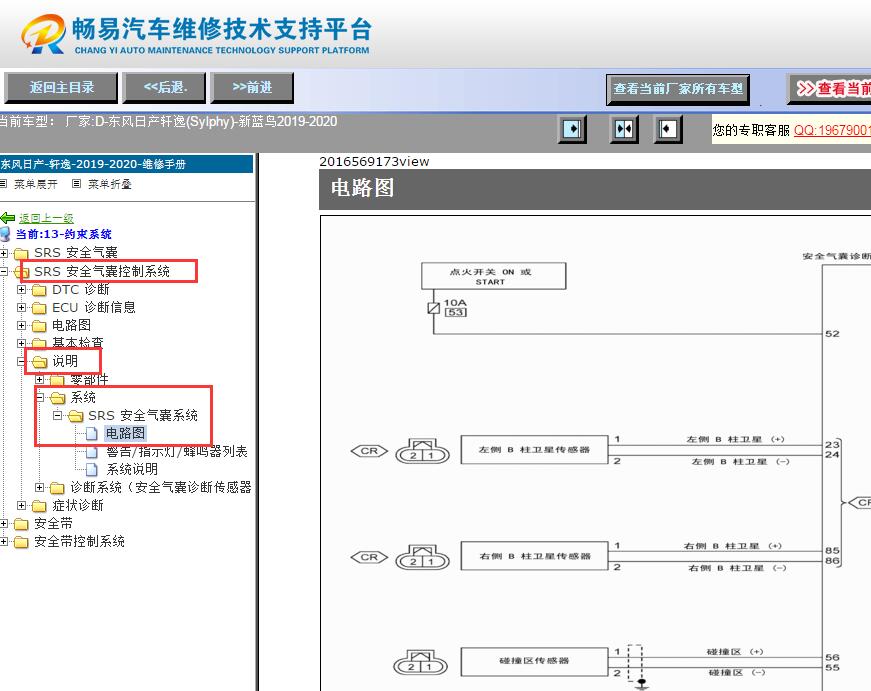Click the expand-right panel layout icon
Screen dimensions: 871x691
coord(572,129)
